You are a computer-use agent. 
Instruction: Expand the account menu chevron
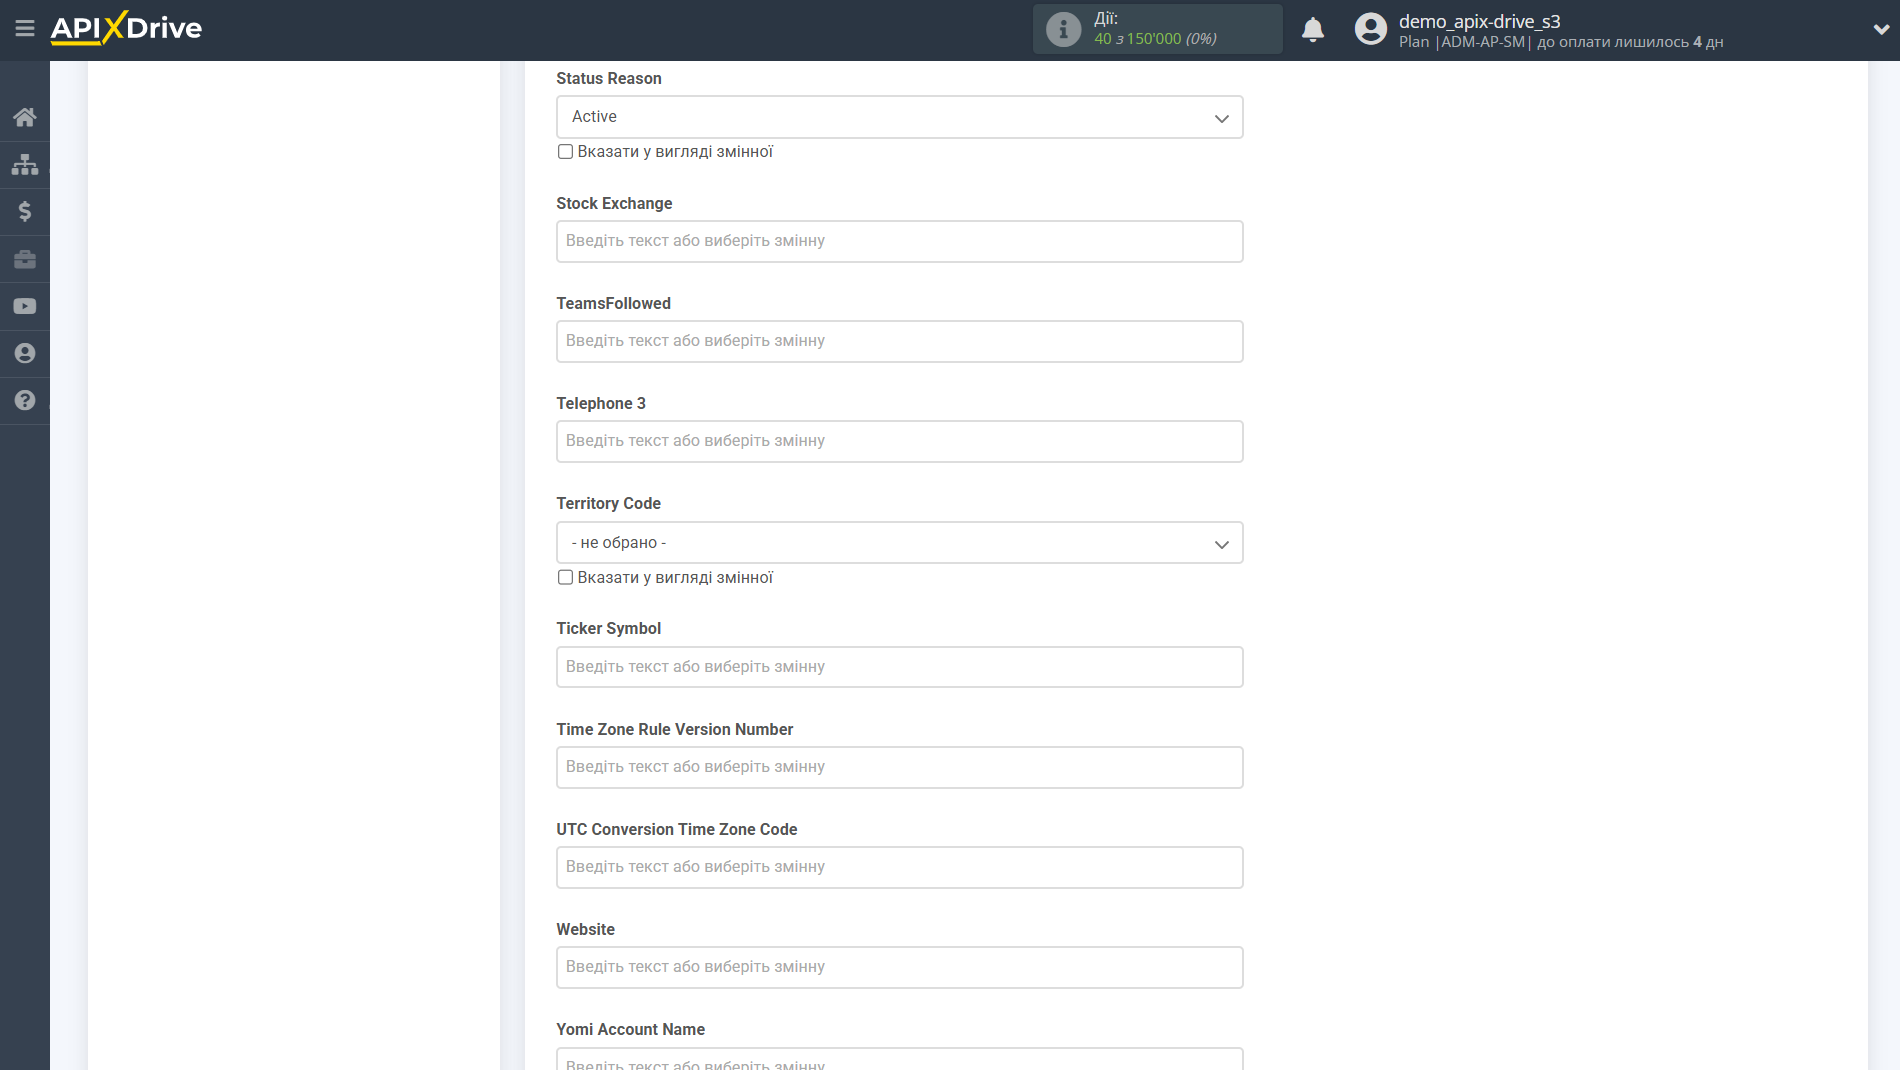coord(1880,29)
